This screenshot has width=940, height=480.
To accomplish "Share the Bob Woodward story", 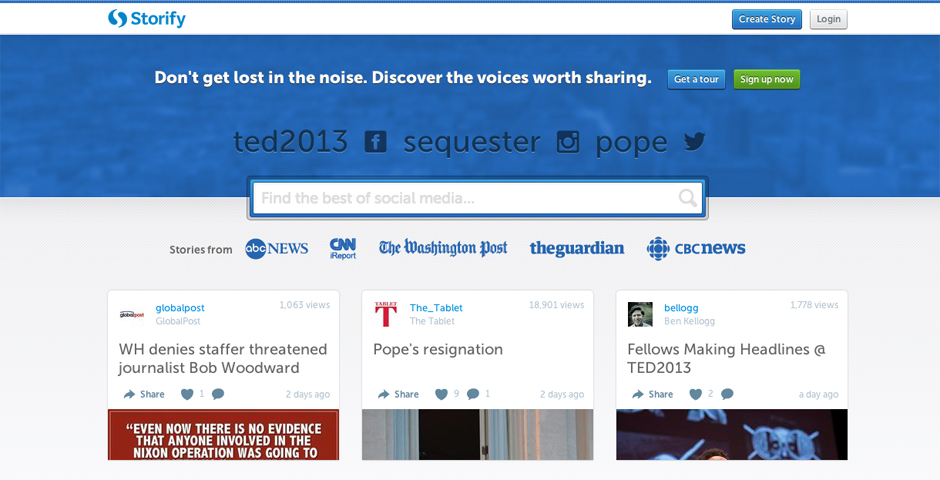I will point(144,394).
